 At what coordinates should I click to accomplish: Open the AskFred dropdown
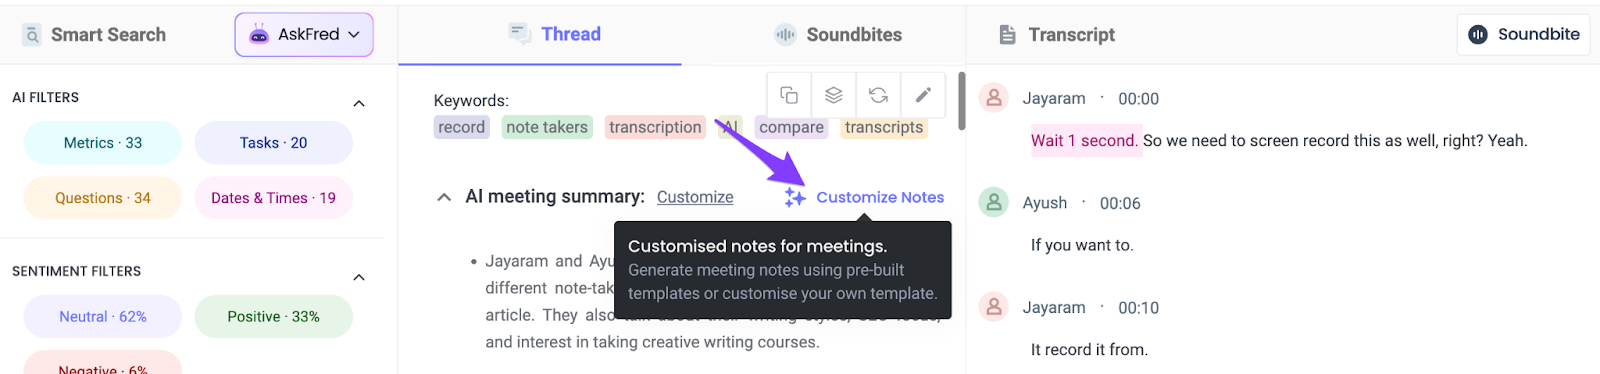[304, 34]
